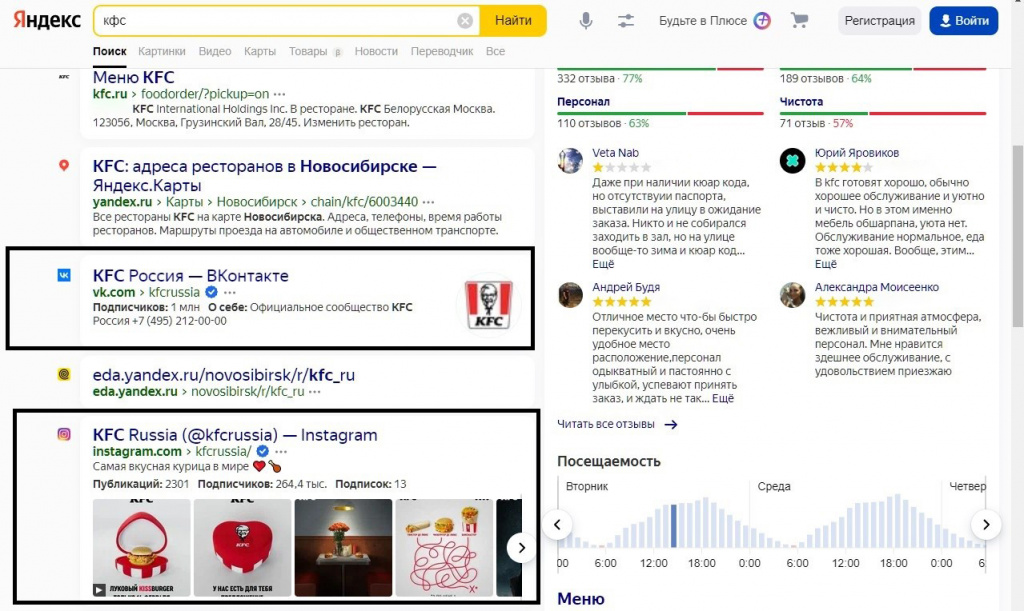
Task: Click the Yandex logo
Action: tap(47, 20)
